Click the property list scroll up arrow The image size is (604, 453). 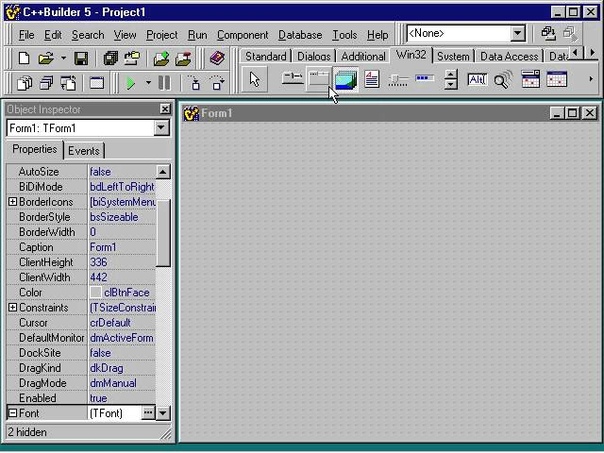163,172
